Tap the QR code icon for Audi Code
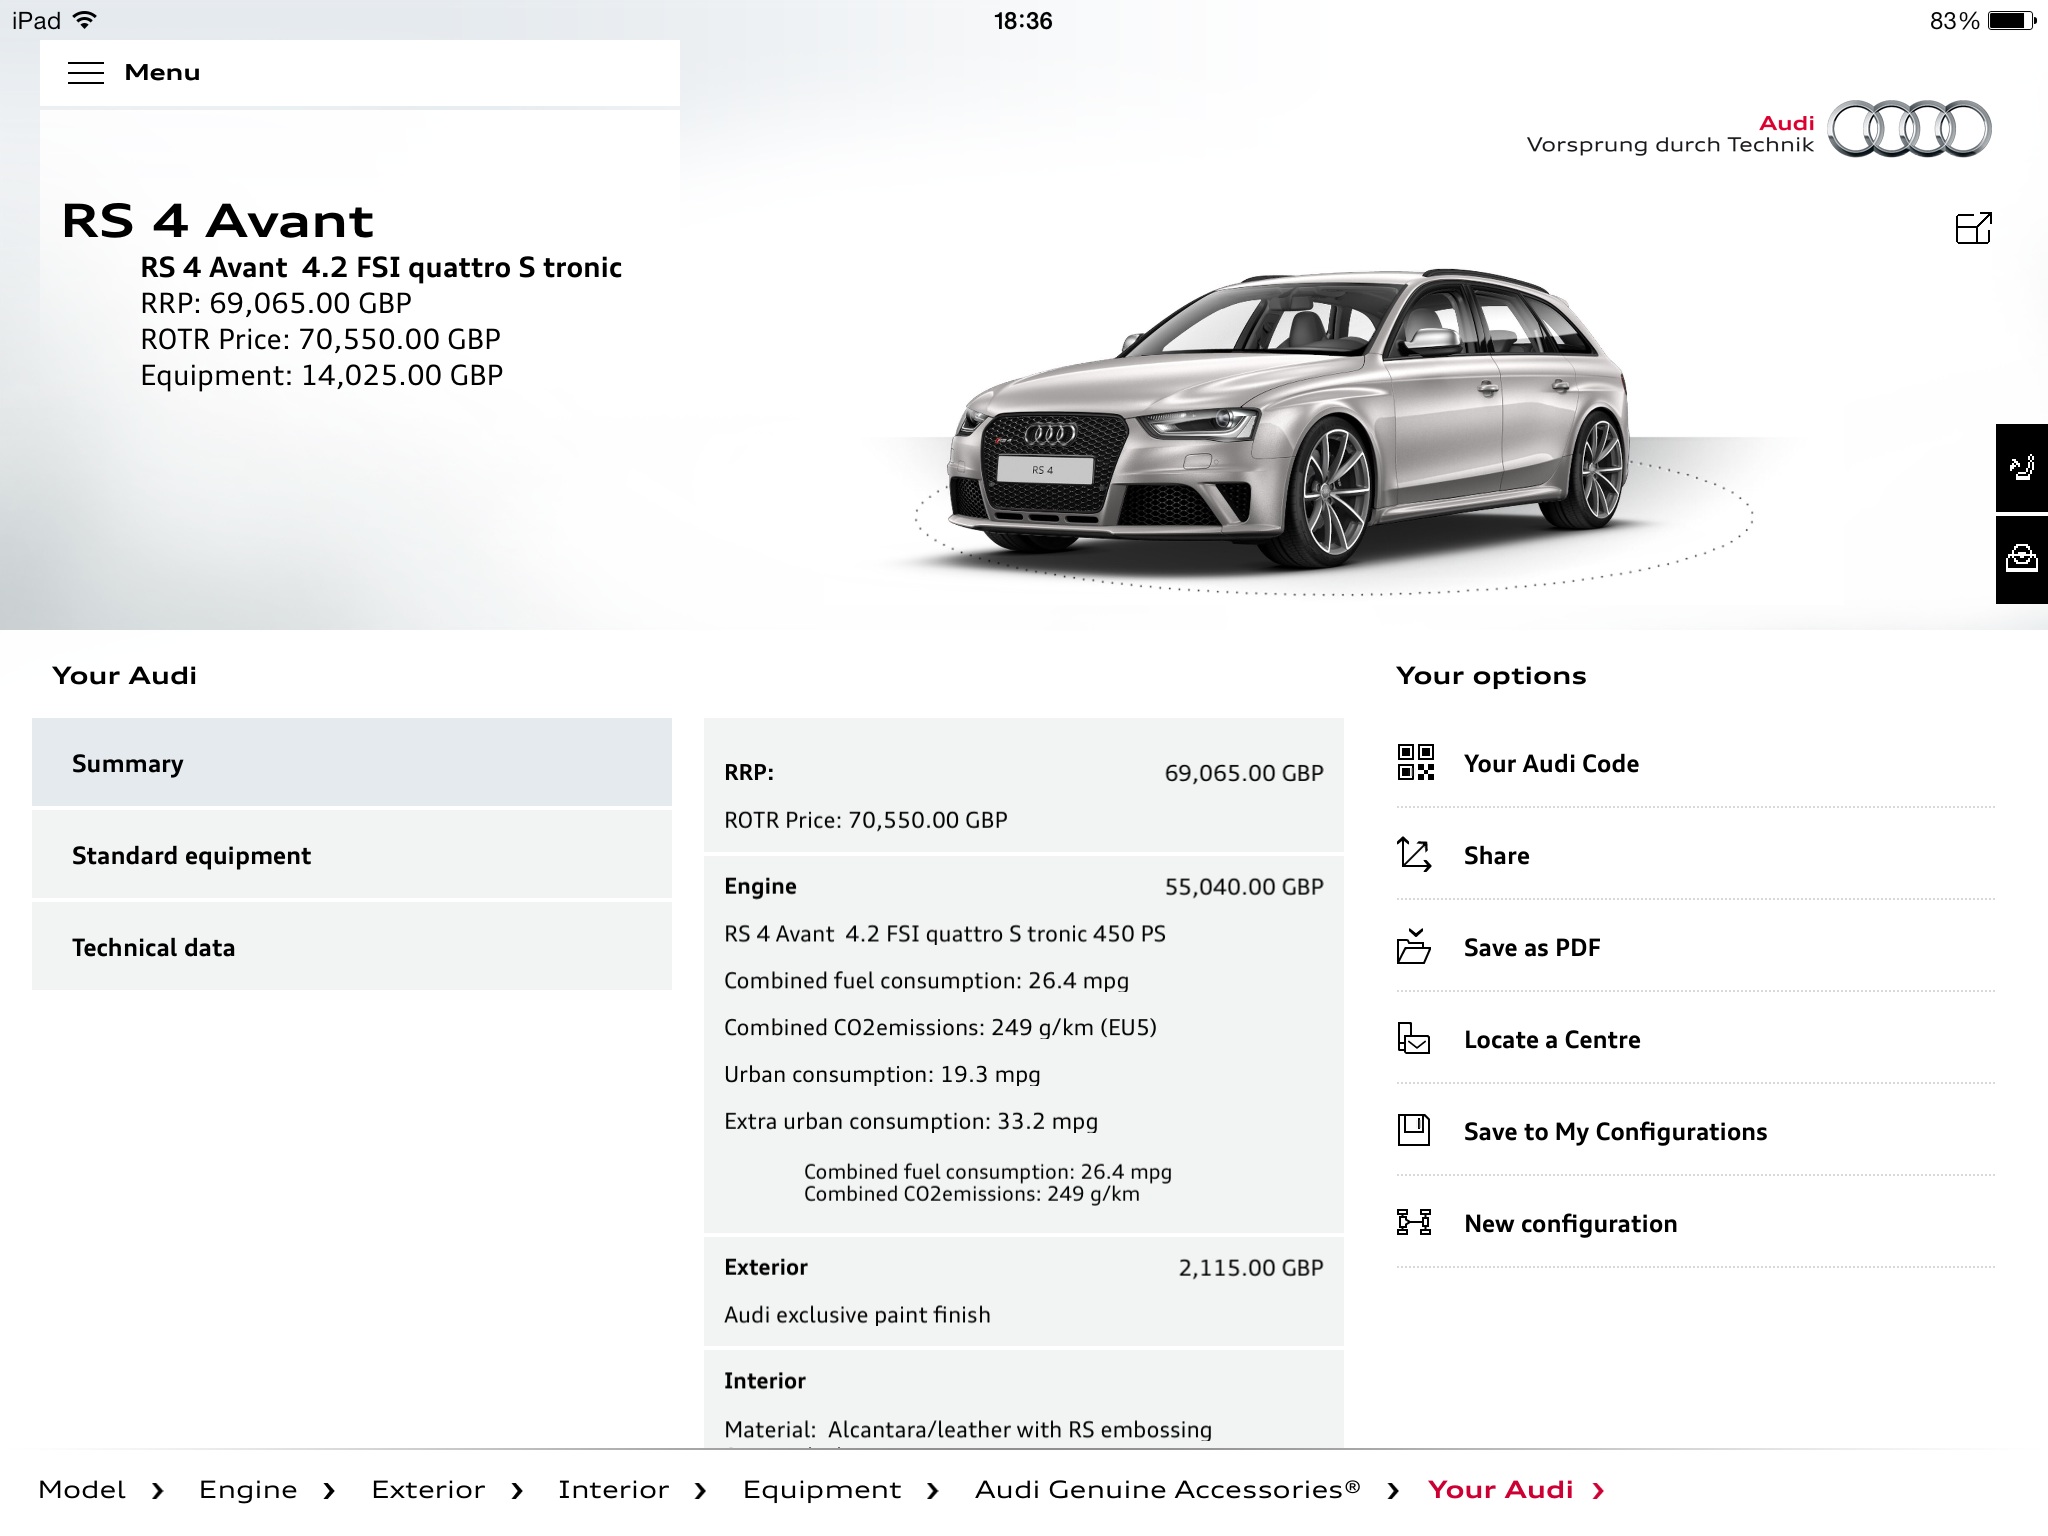 [1415, 763]
